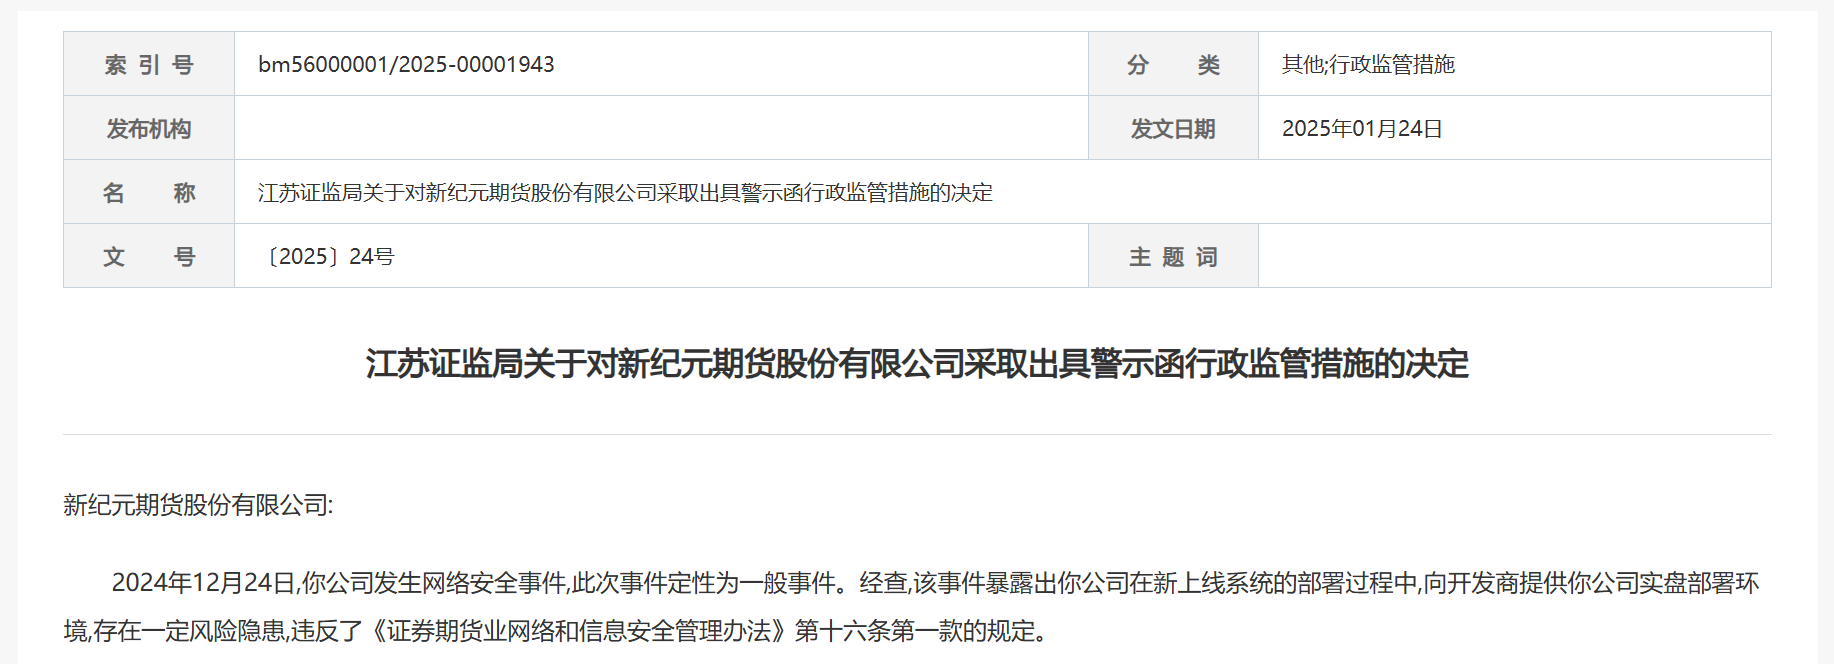Click the empty 主题词 value cell
The width and height of the screenshot is (1834, 664).
1514,256
